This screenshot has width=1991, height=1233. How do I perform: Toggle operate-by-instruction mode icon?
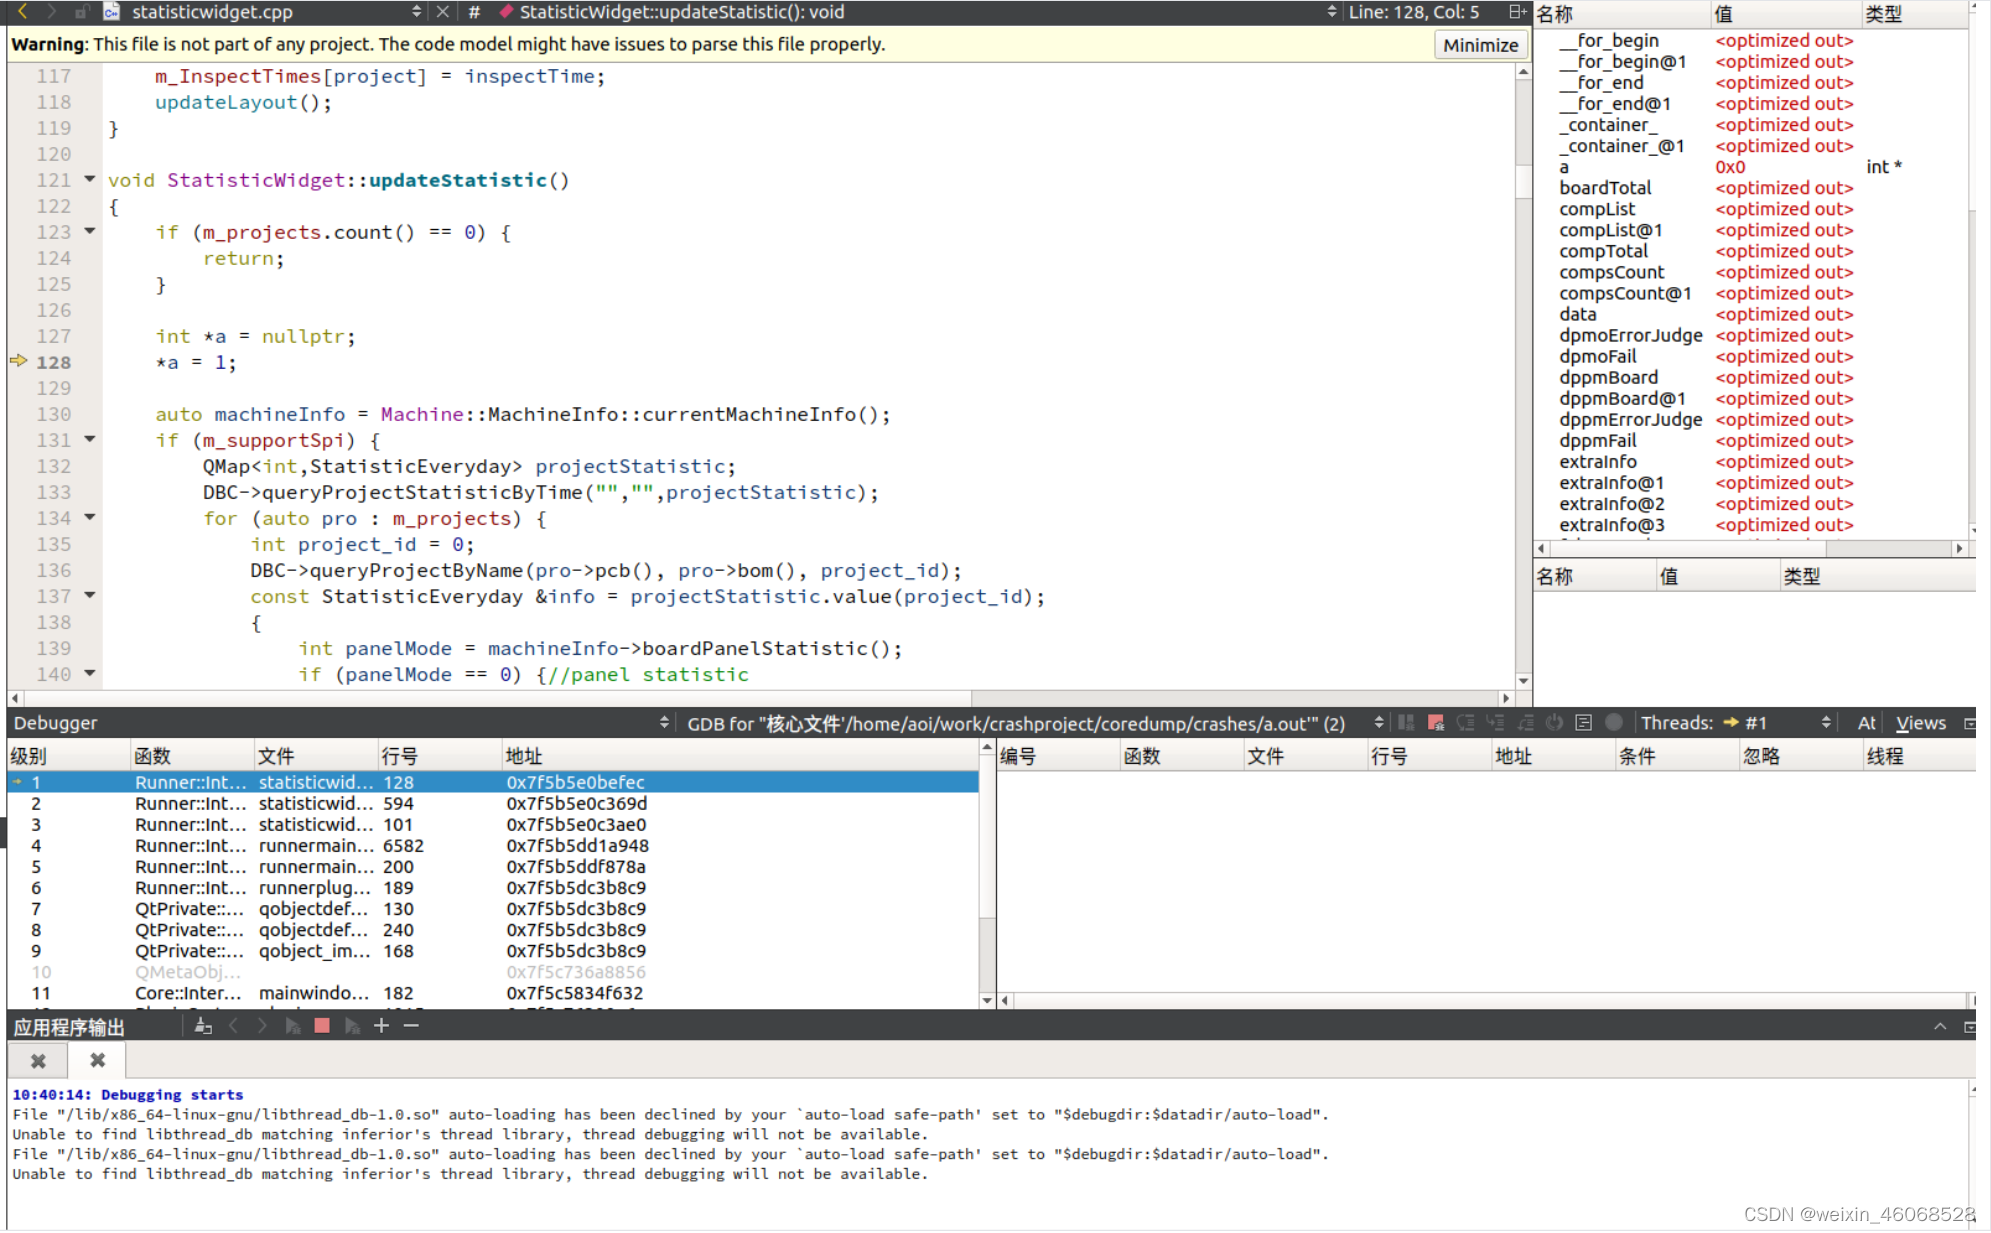tap(1583, 723)
